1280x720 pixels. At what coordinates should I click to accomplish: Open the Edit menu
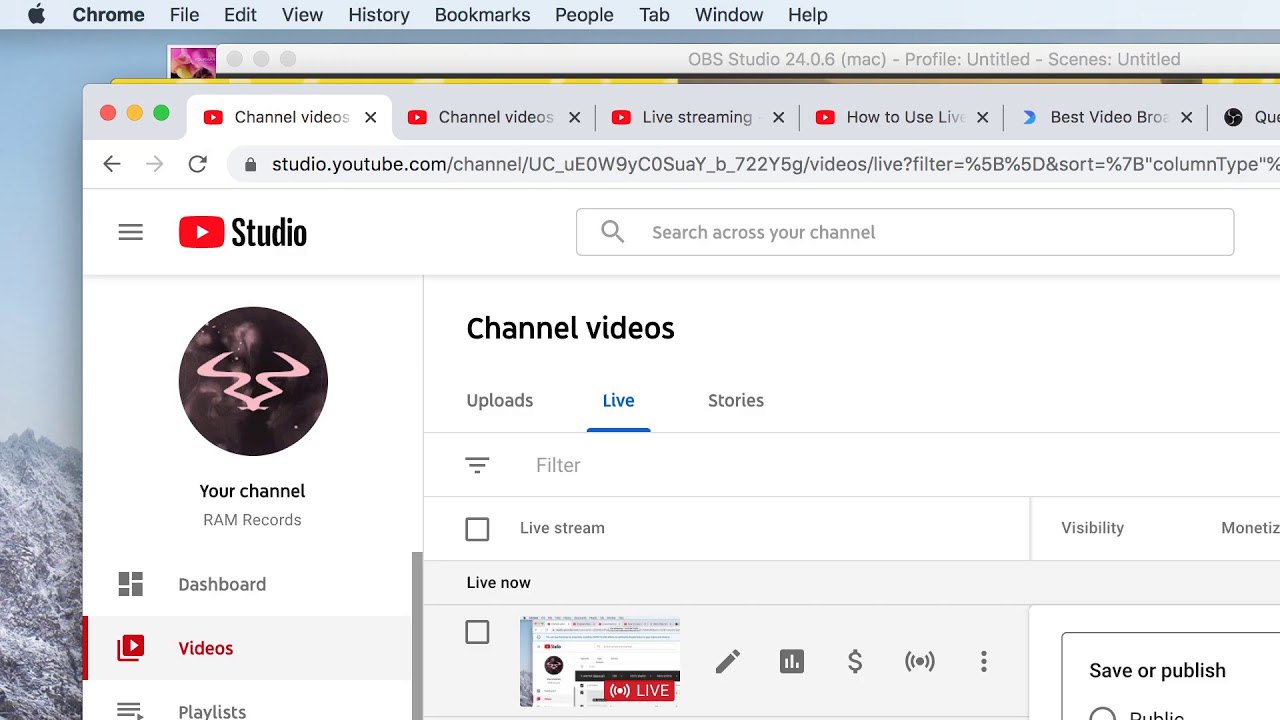tap(240, 15)
